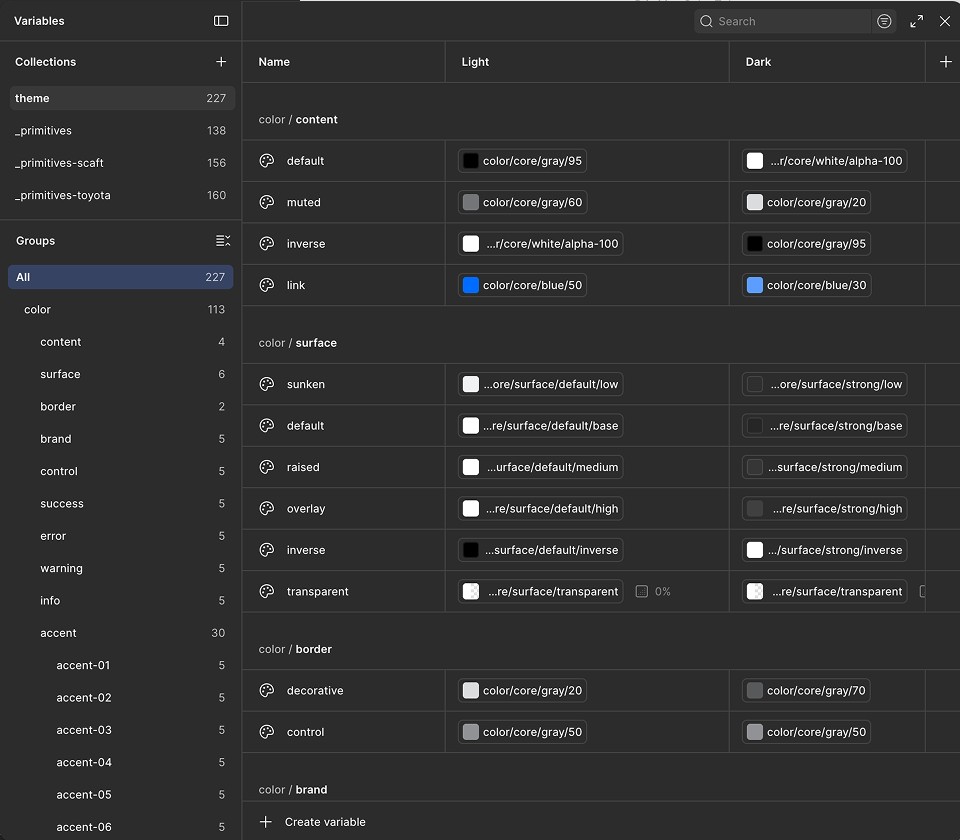960x840 pixels.
Task: Click color/core/blue/30 swatch for link Dark
Action: point(755,285)
